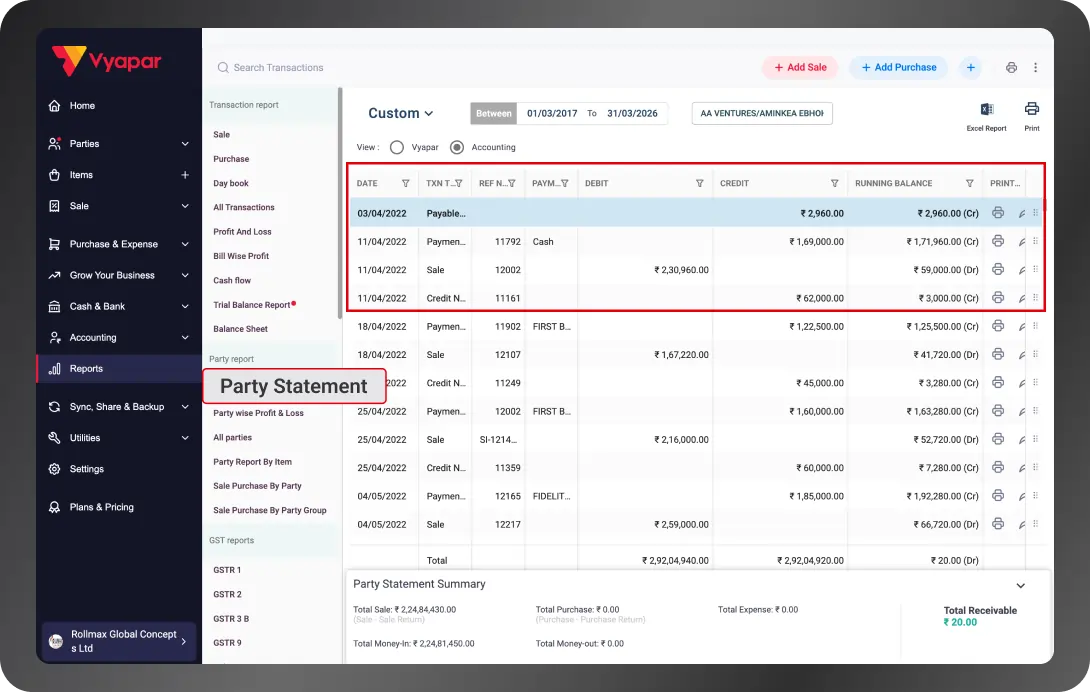1090x692 pixels.
Task: Click the 01/03/2017 start date field
Action: 552,113
